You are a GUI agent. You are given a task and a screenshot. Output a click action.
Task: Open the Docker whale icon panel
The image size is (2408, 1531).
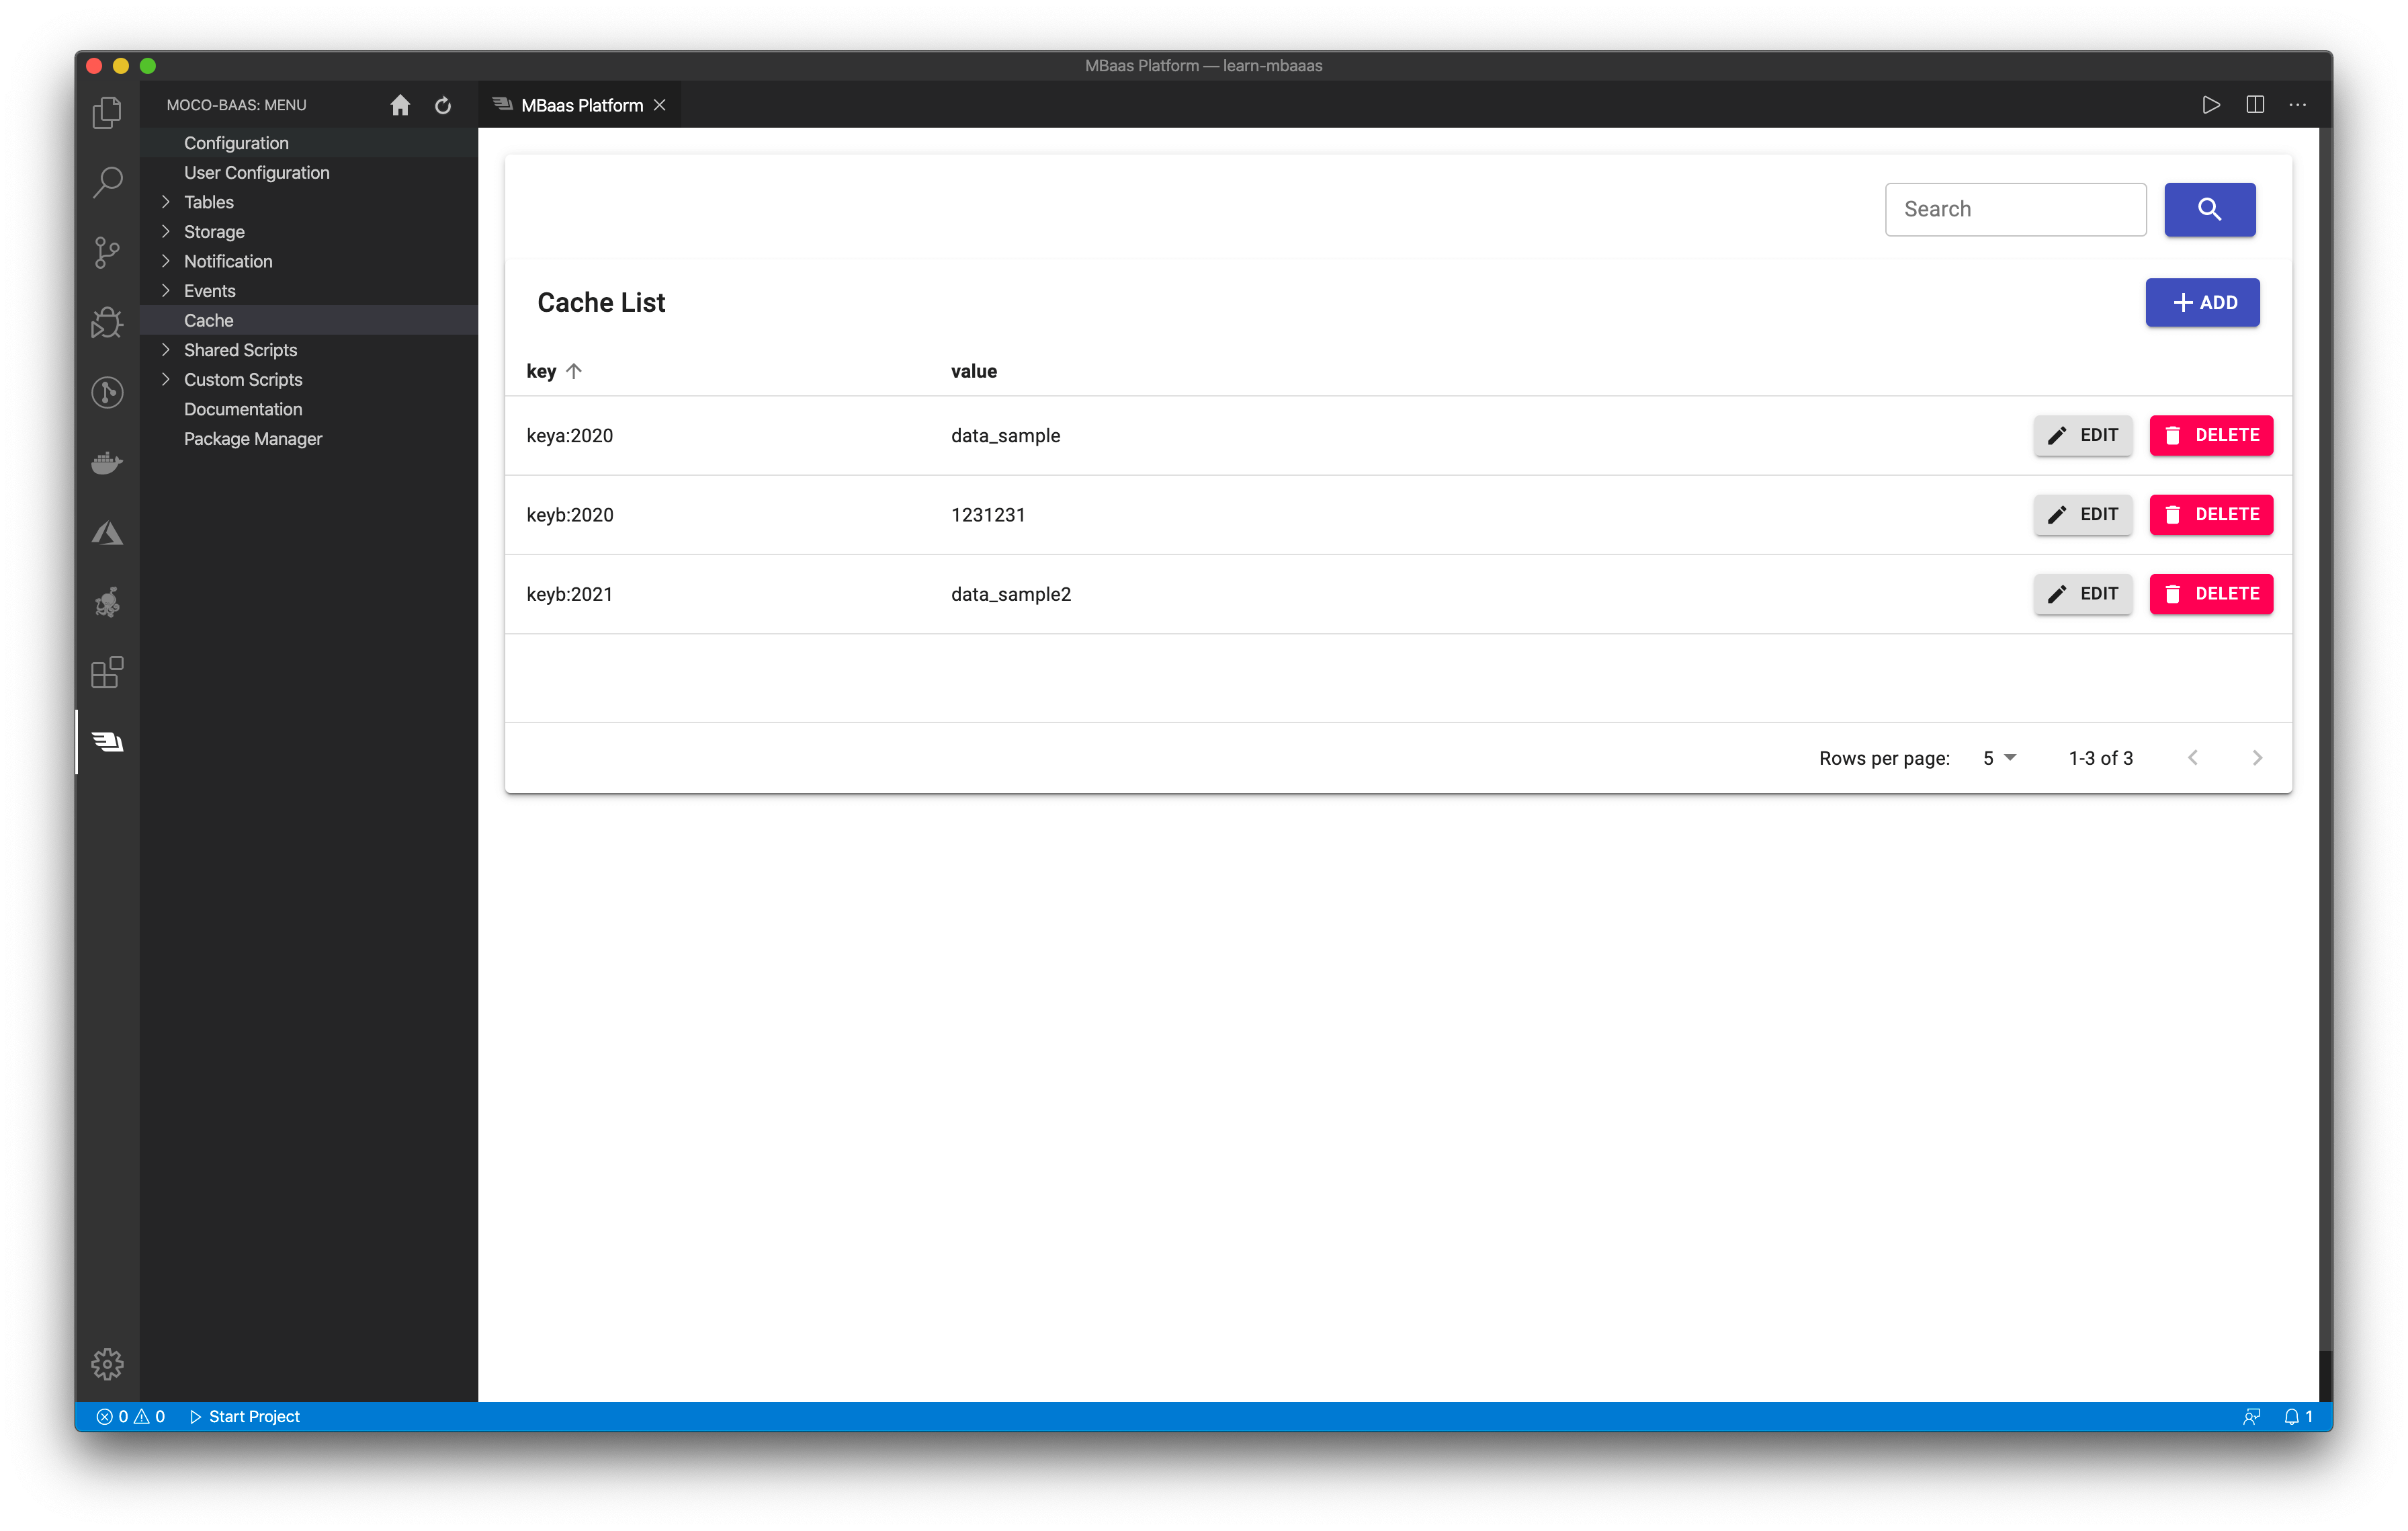tap(107, 463)
